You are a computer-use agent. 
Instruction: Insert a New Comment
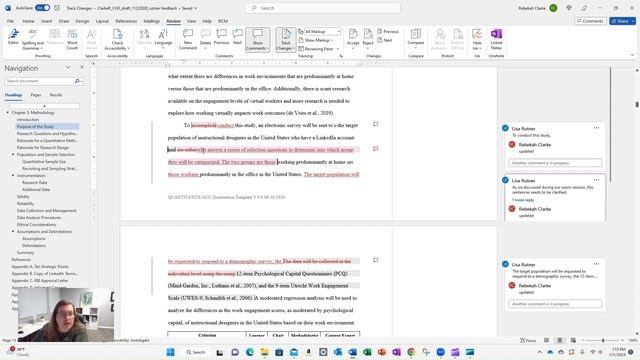188,40
